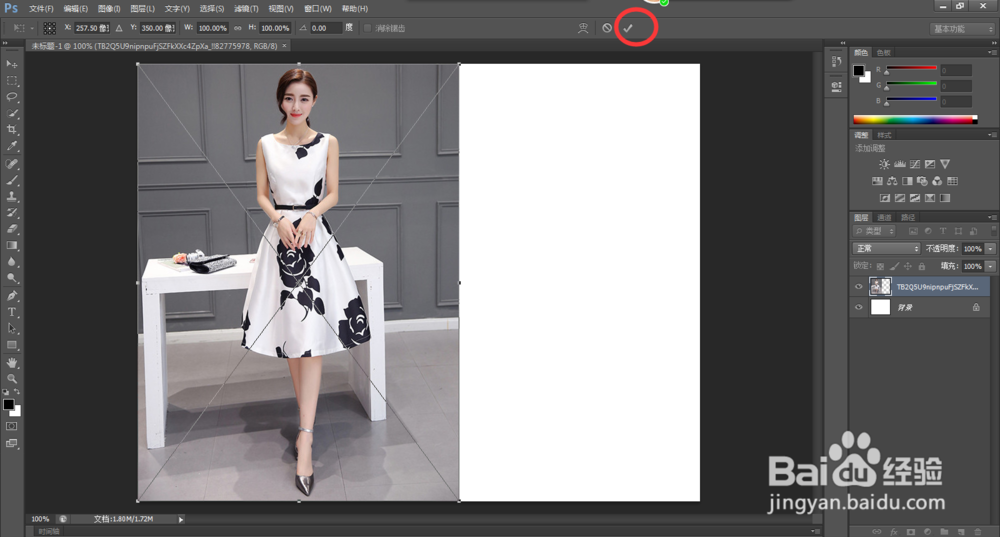Select the Horizontal Type tool

point(11,312)
